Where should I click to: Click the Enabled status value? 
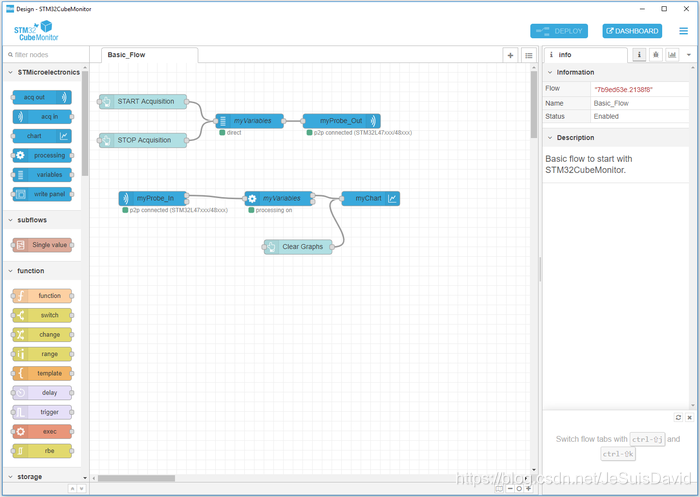[x=606, y=116]
